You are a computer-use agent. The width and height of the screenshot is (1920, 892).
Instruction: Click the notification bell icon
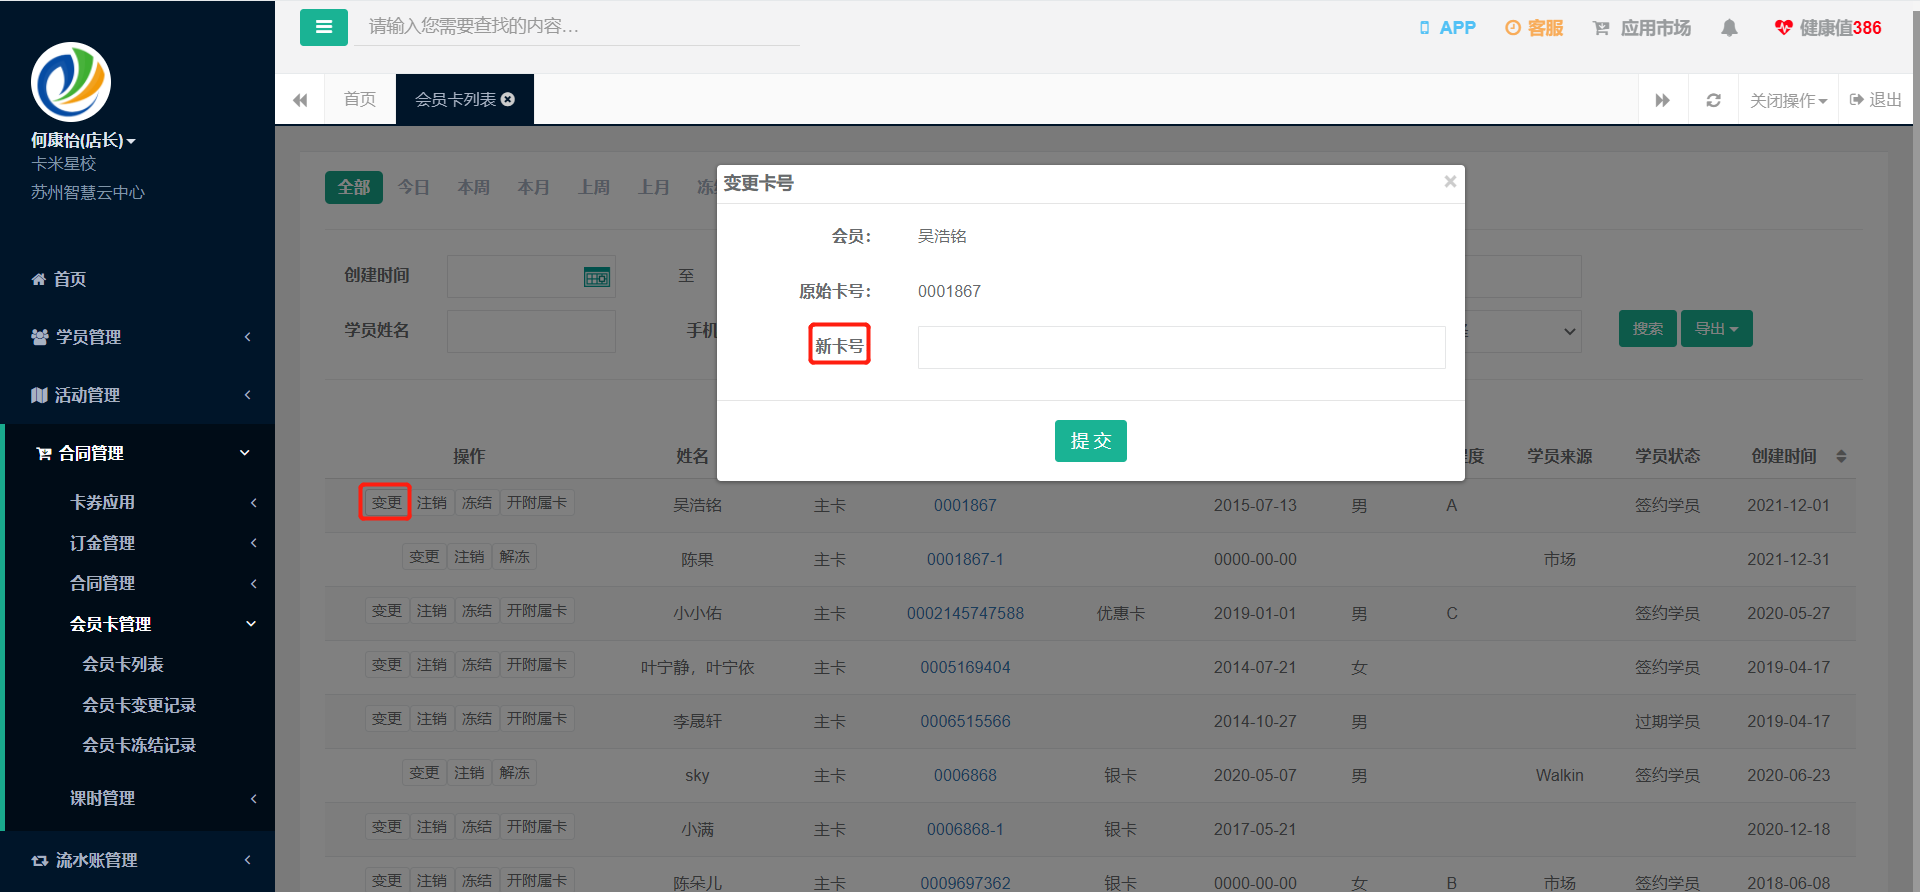tap(1729, 28)
